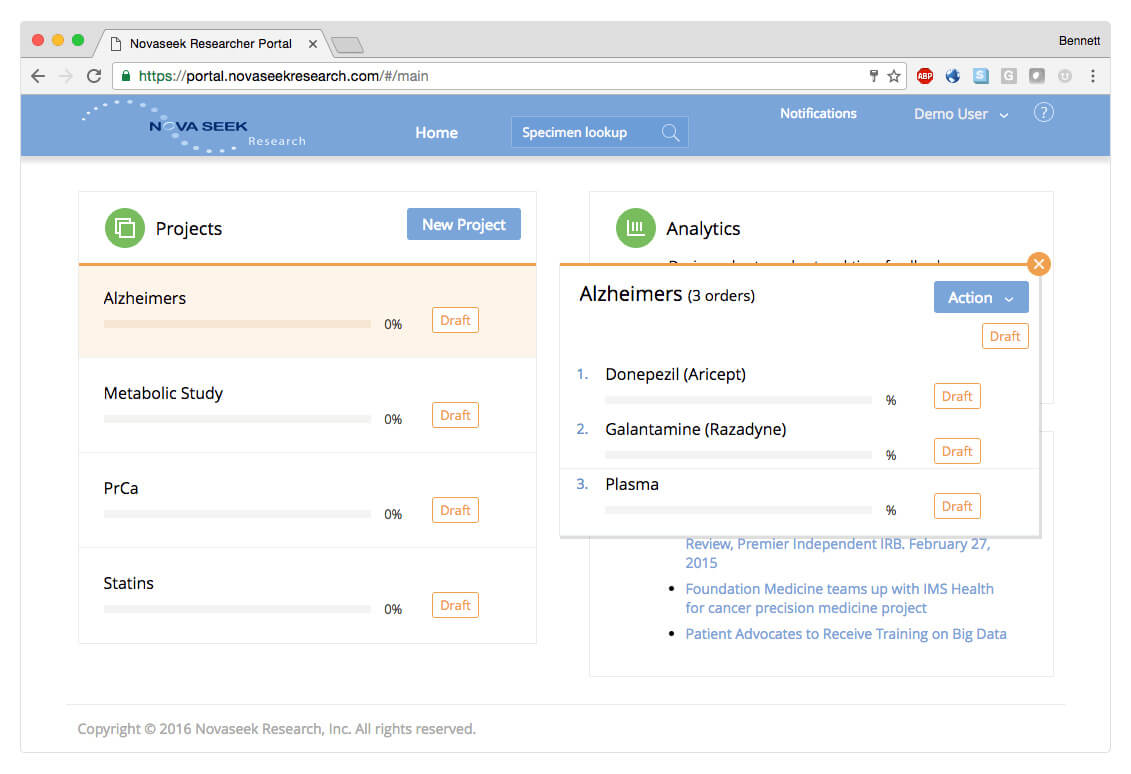Click the Analytics bar chart icon

[635, 228]
